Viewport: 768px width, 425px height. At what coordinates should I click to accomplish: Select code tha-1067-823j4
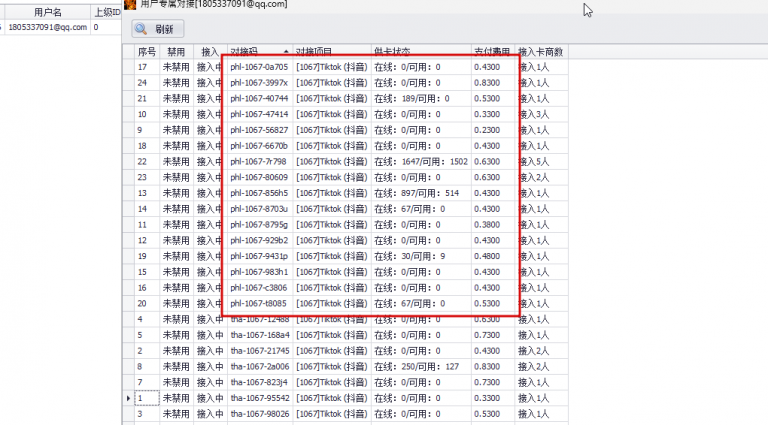259,382
